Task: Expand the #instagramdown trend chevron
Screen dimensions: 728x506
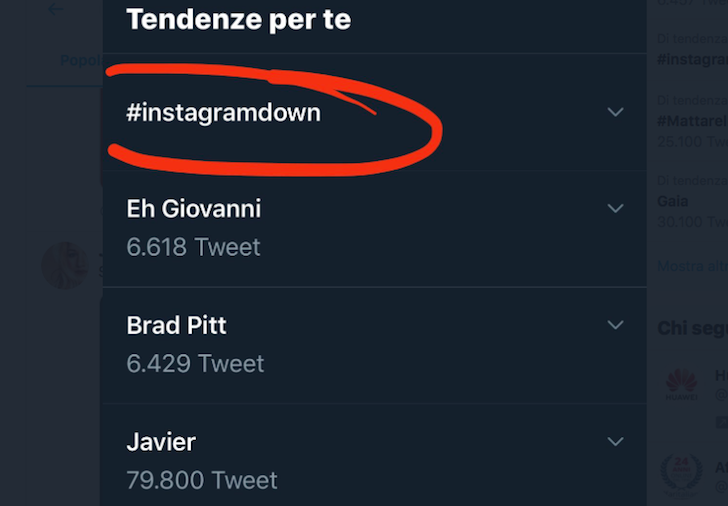Action: 615,112
